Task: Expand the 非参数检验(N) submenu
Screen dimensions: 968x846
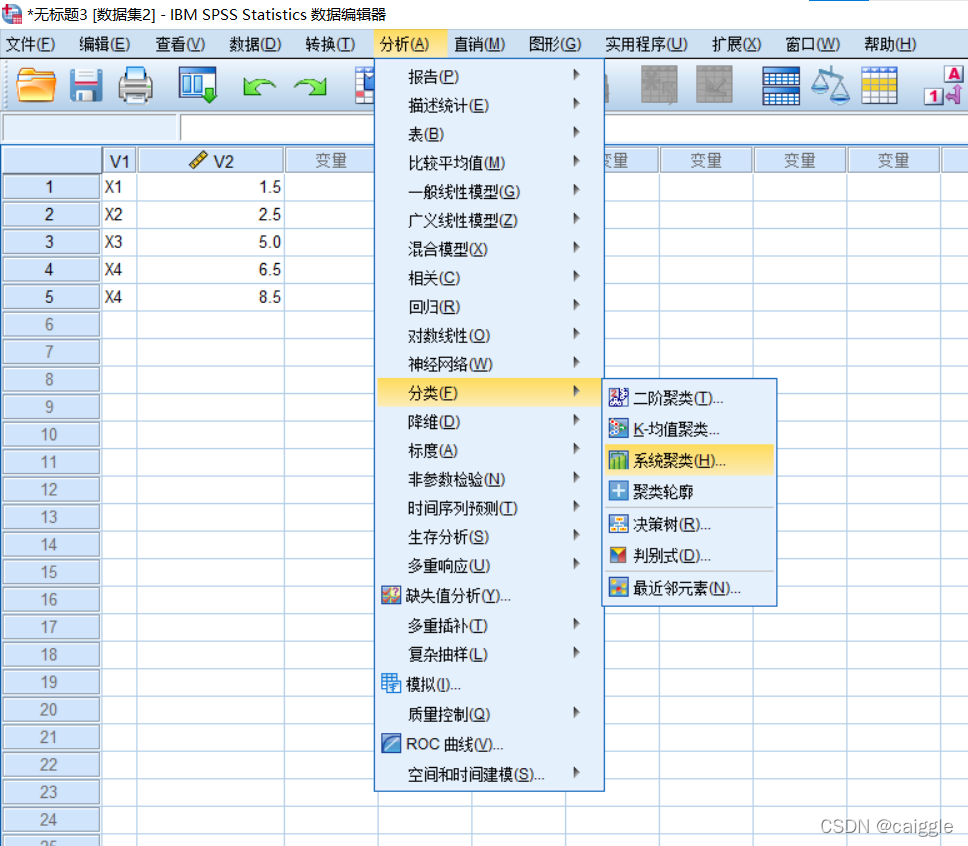Action: (x=489, y=479)
